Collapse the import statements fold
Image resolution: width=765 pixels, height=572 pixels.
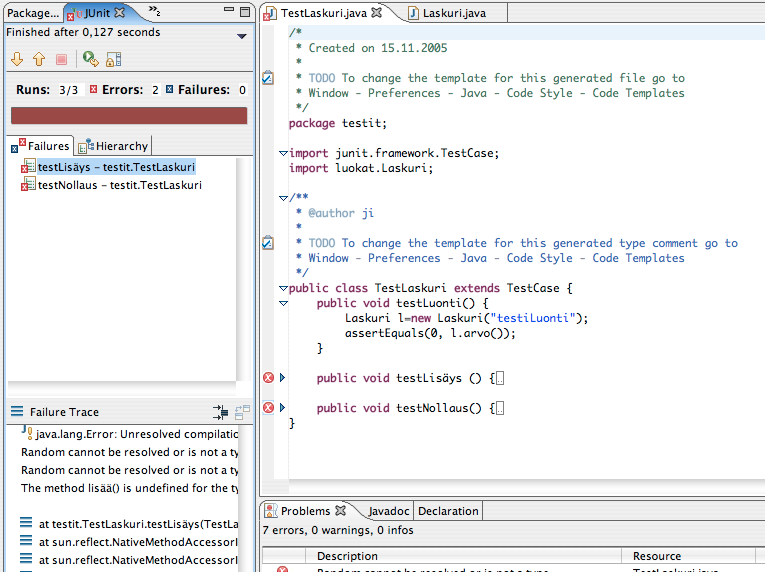tap(283, 153)
